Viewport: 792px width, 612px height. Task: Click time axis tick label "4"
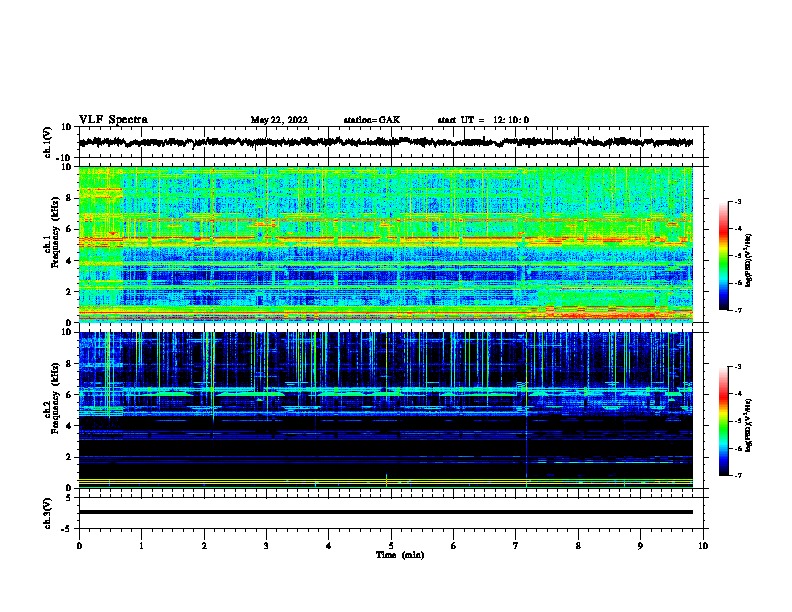329,546
